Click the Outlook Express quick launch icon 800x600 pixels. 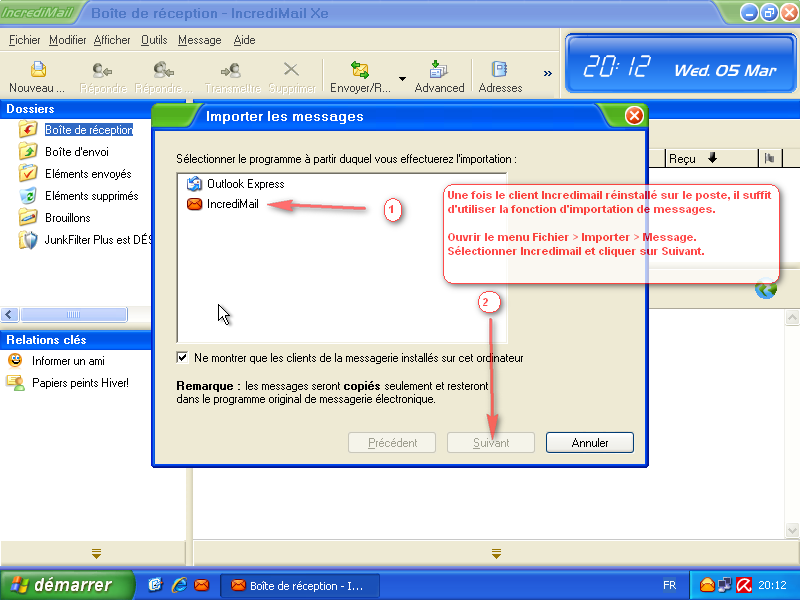point(156,585)
